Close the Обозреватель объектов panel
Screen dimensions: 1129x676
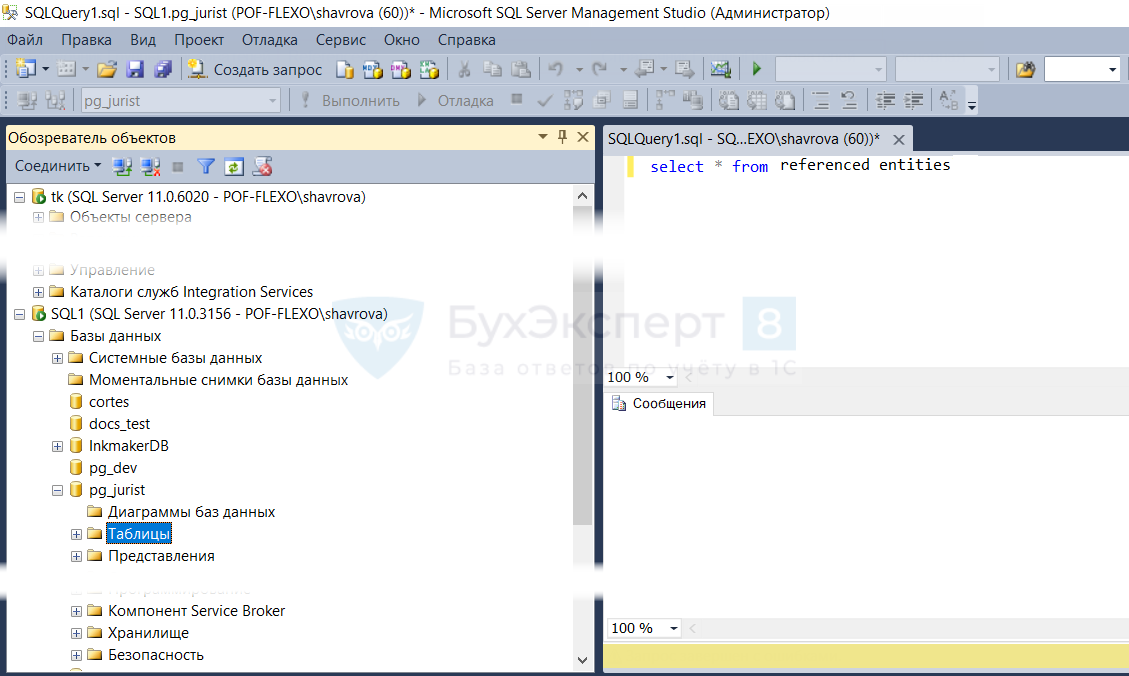(x=583, y=137)
